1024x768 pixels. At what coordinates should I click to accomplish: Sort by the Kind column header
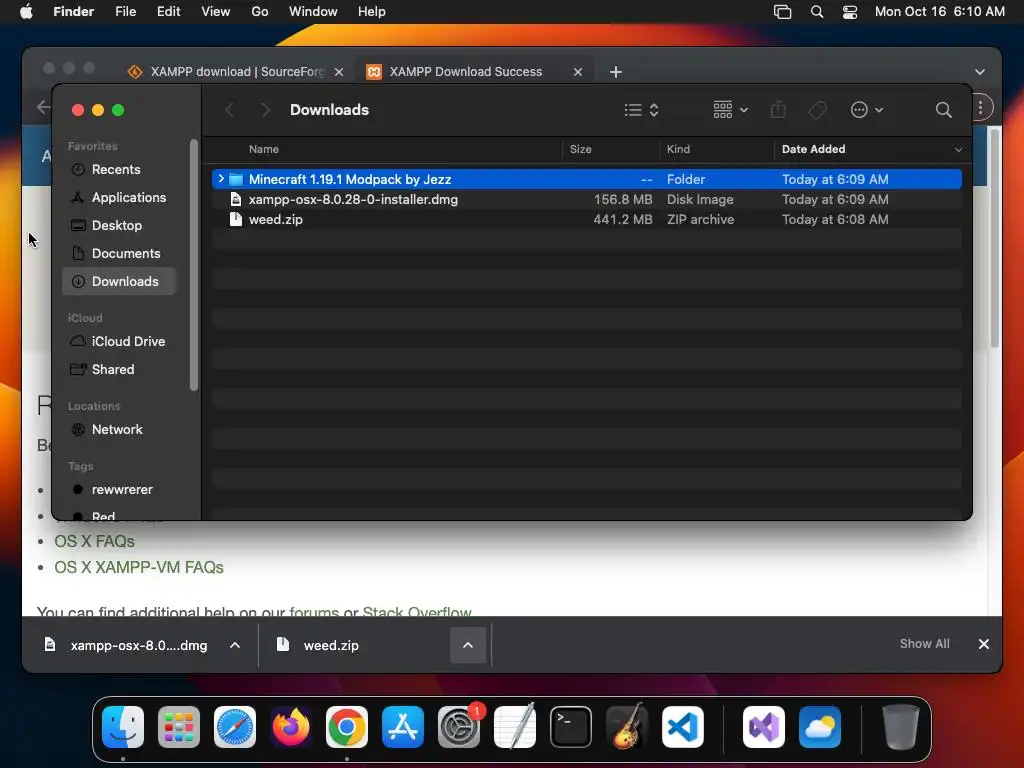[x=678, y=149]
